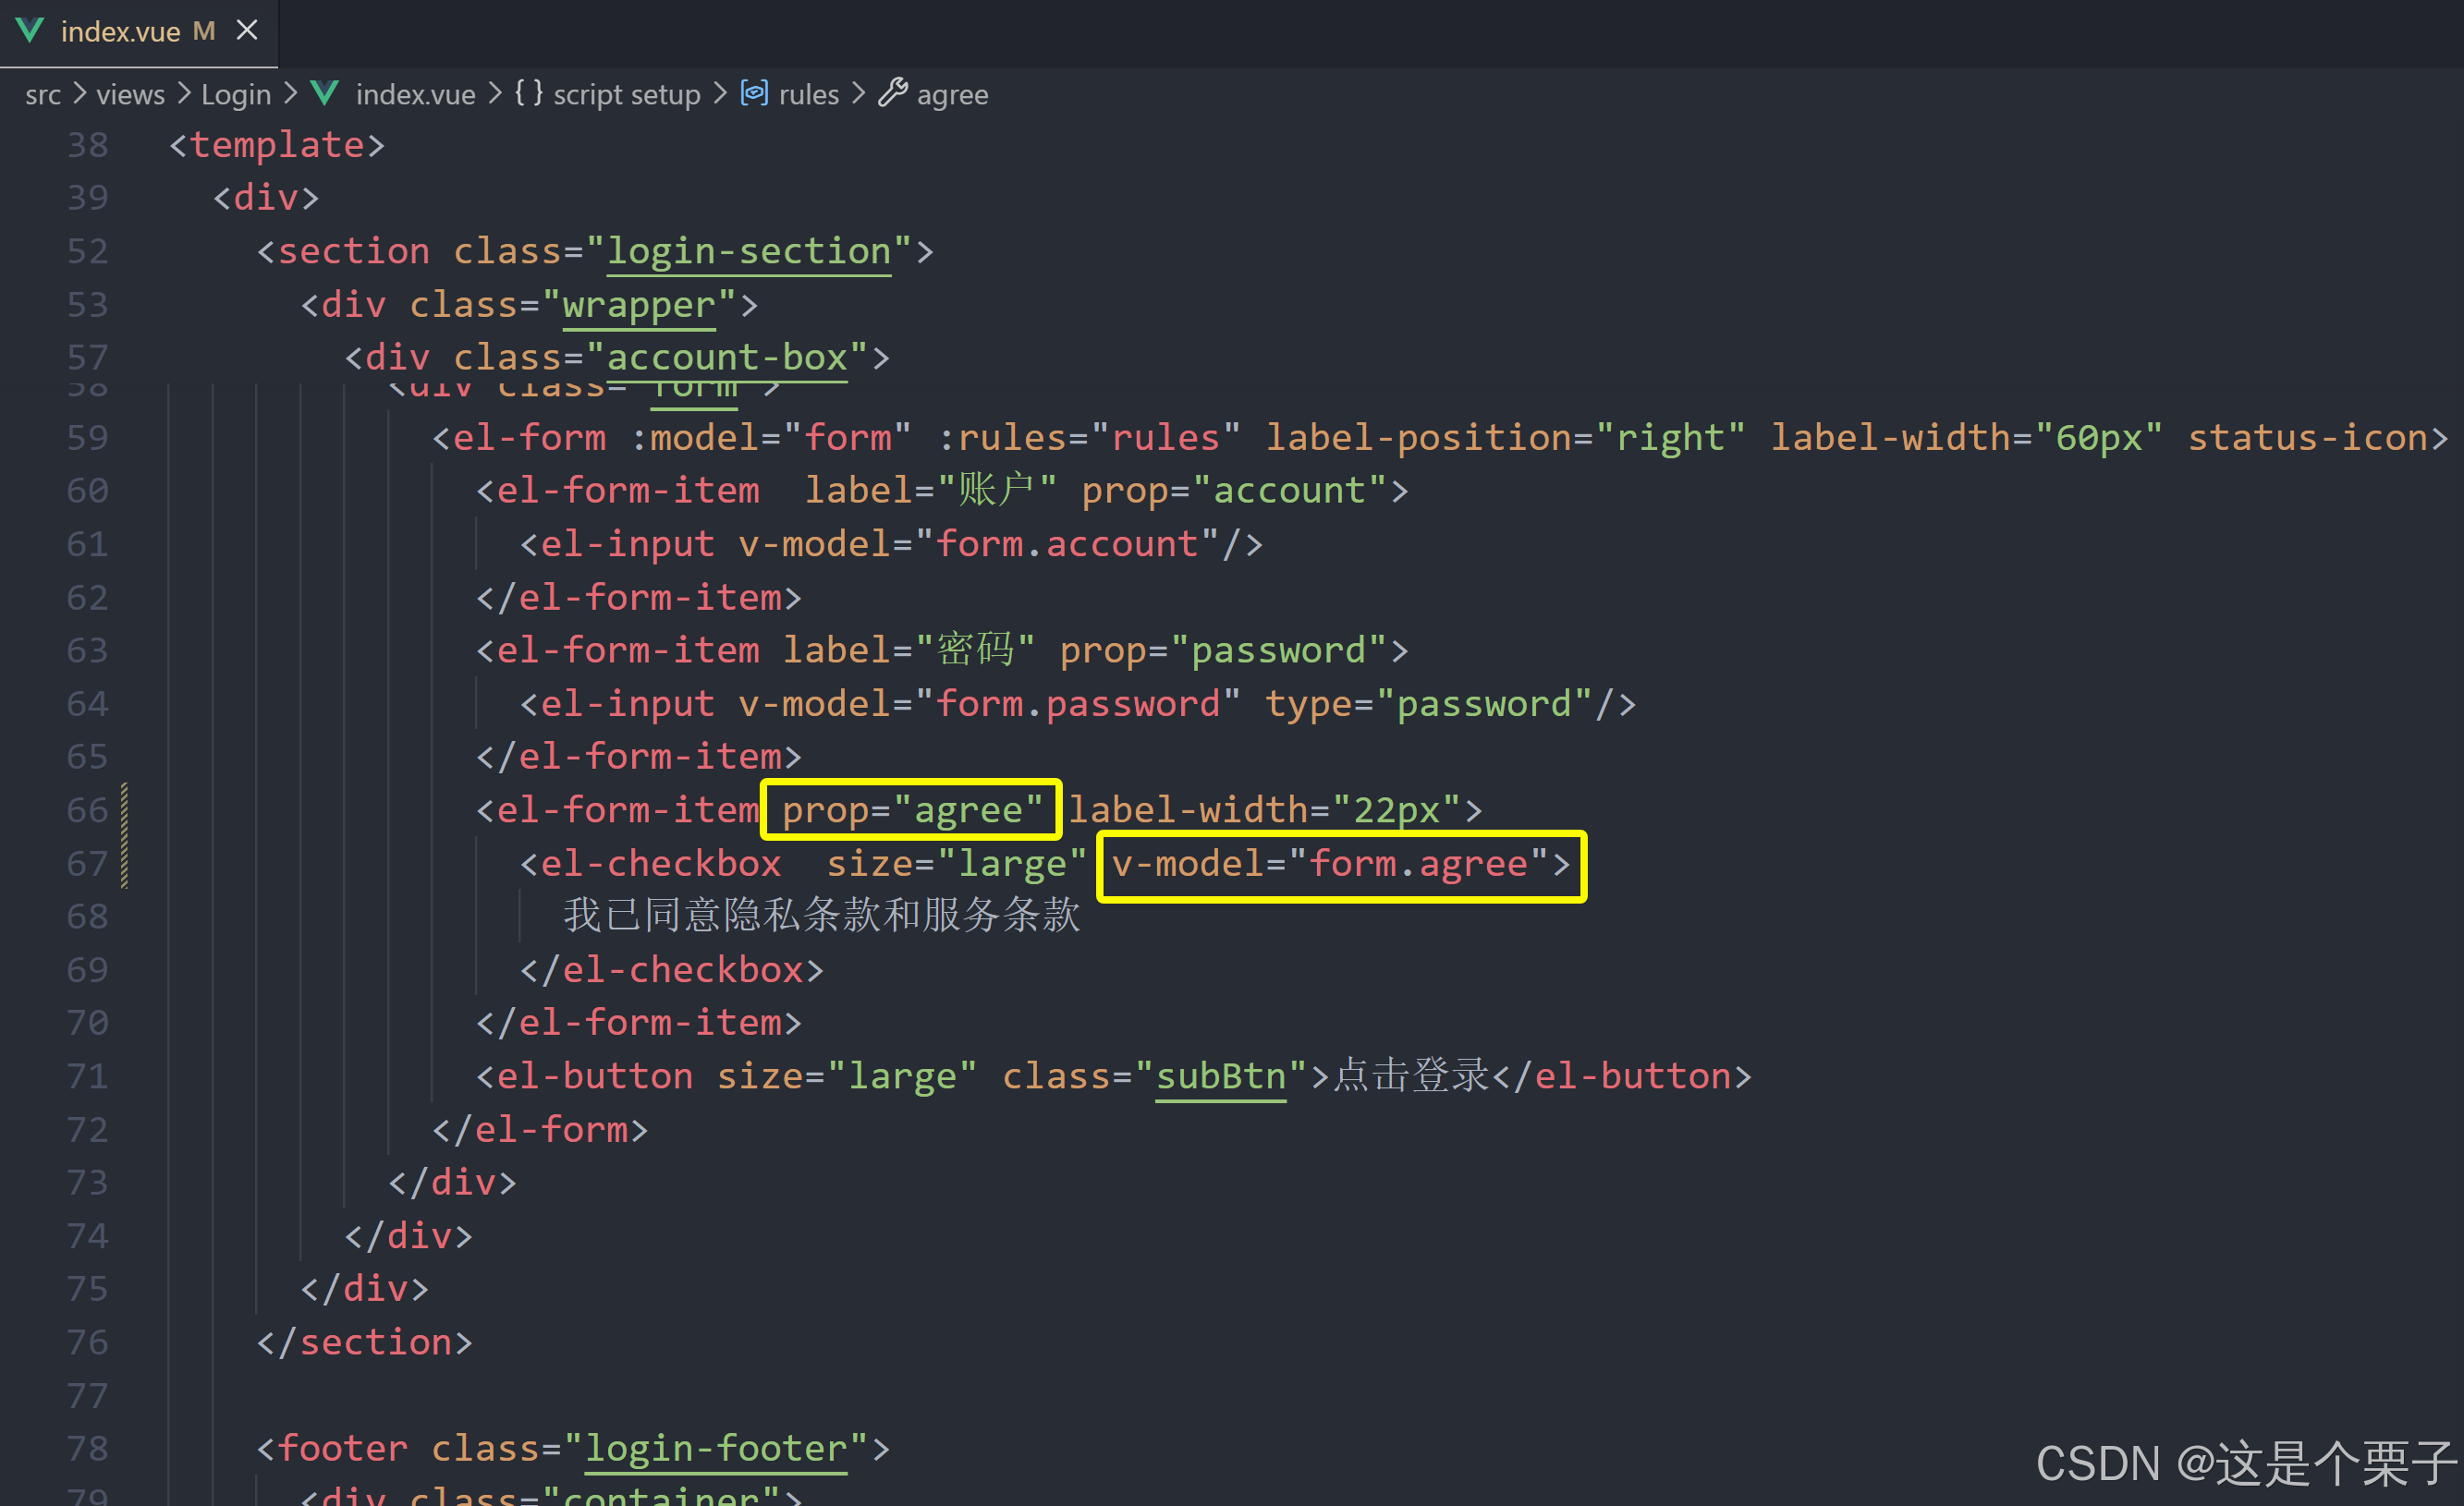Select the script setup breadcrumb item
The height and width of the screenshot is (1506, 2464).
(627, 95)
